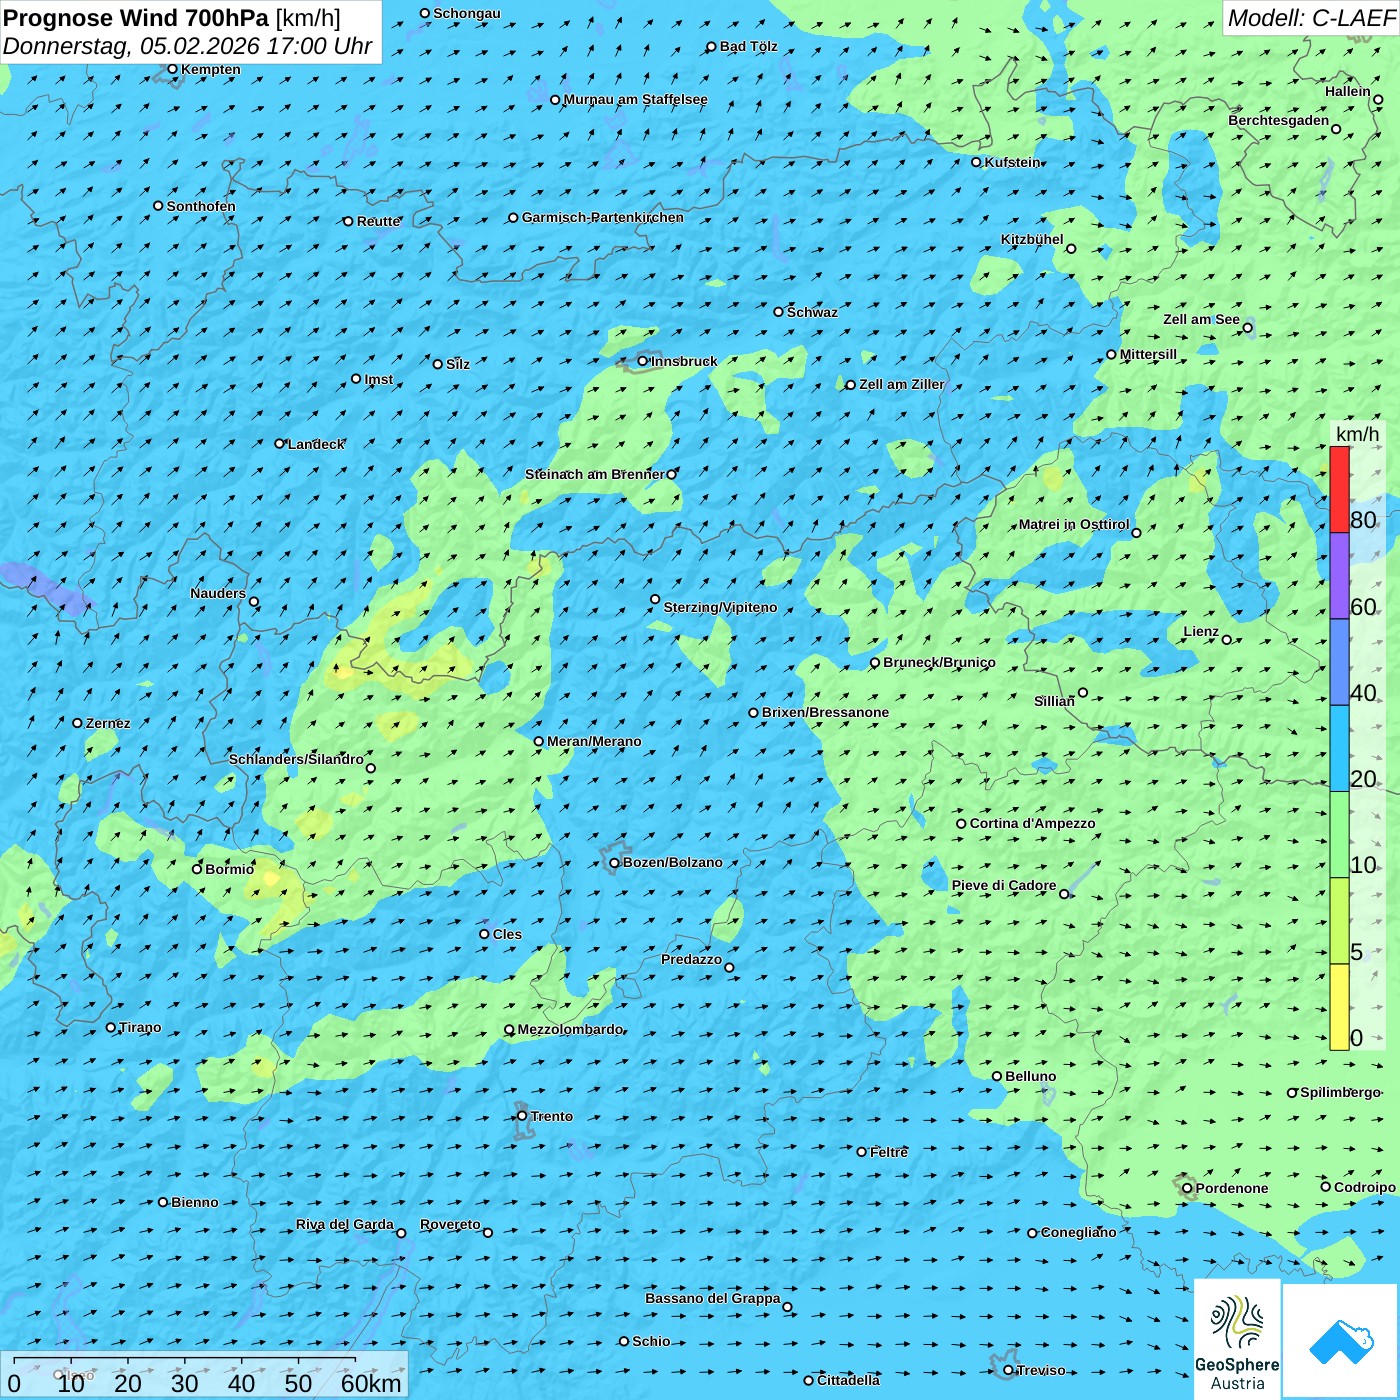Image resolution: width=1400 pixels, height=1400 pixels.
Task: Click the Bozen/Bolzano city marker
Action: tap(614, 863)
